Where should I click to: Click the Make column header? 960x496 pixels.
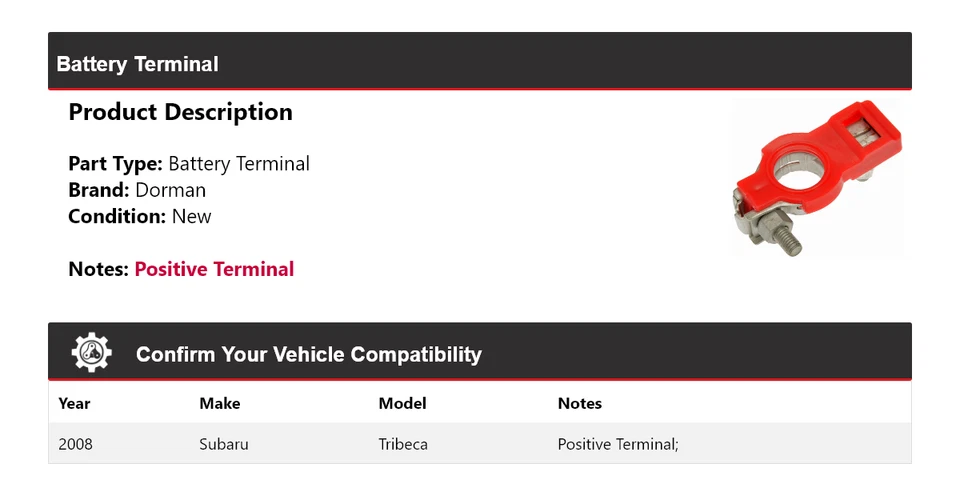coord(219,403)
